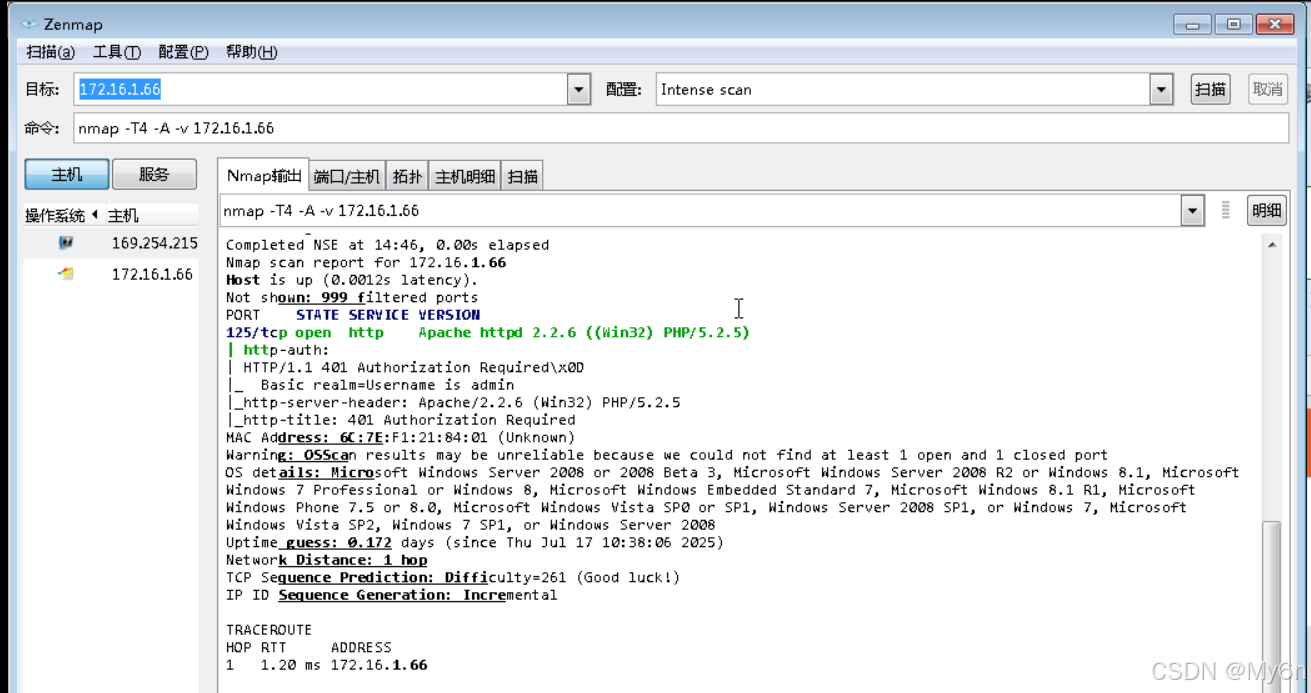Viewport: 1311px width, 693px height.
Task: Click the TRACEROUTE heading in output
Action: pos(269,630)
